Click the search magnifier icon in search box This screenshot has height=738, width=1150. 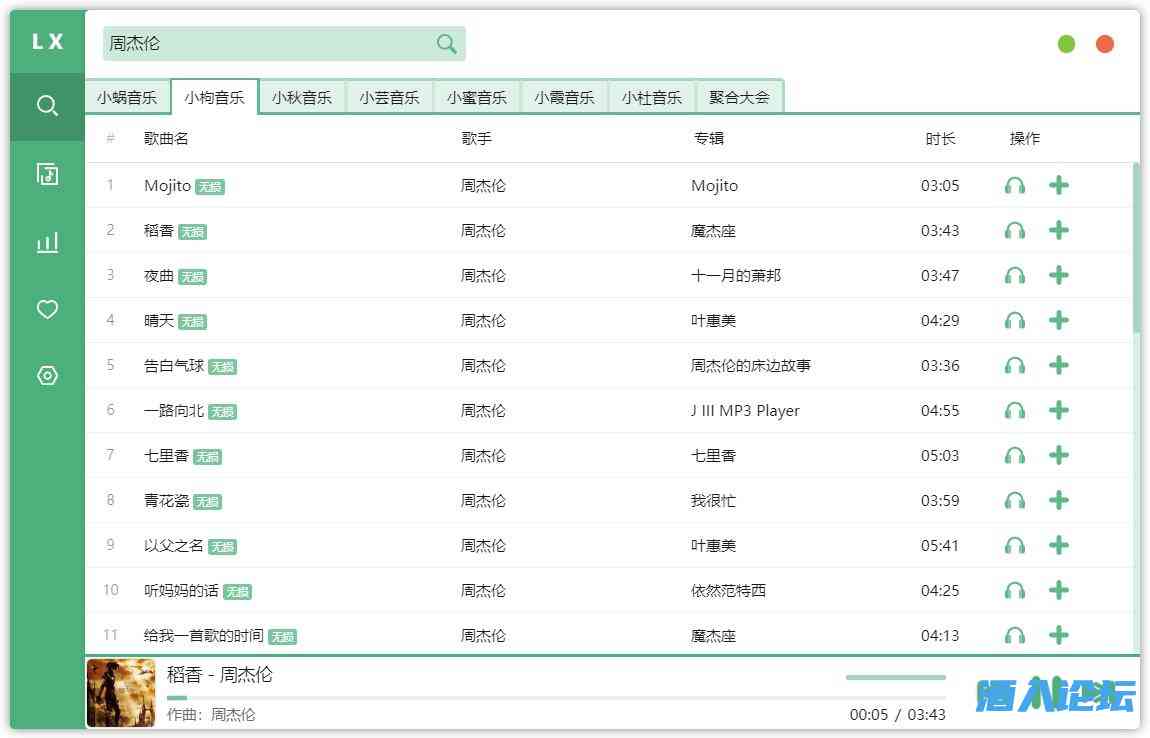pyautogui.click(x=446, y=44)
